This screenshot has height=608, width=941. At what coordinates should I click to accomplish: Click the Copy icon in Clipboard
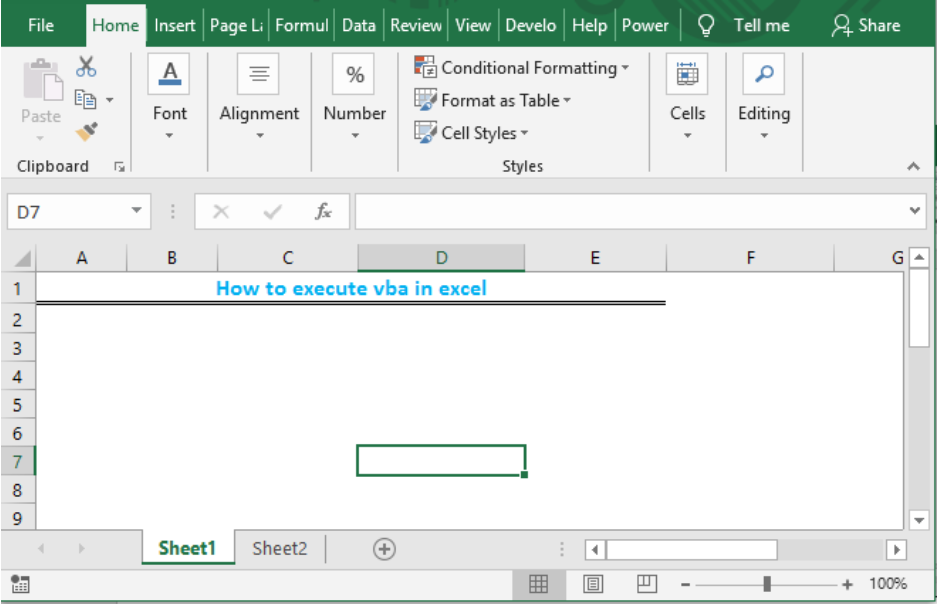(x=85, y=99)
